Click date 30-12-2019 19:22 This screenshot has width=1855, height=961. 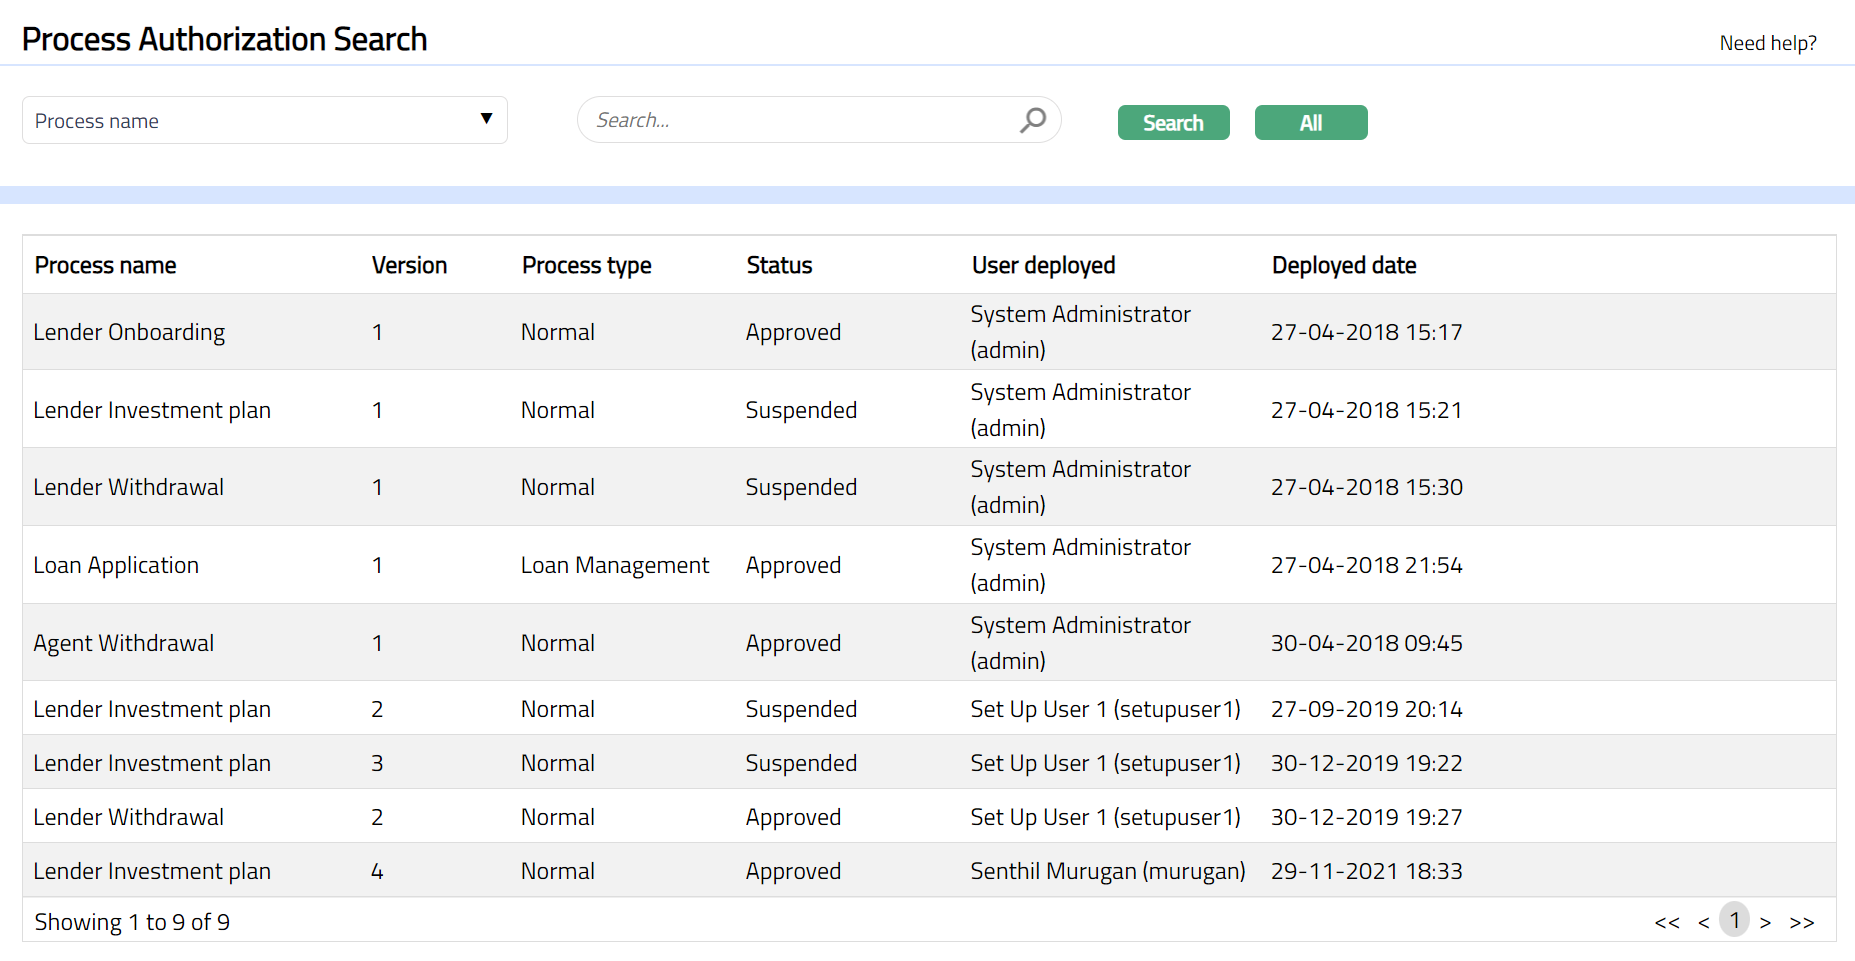1367,763
